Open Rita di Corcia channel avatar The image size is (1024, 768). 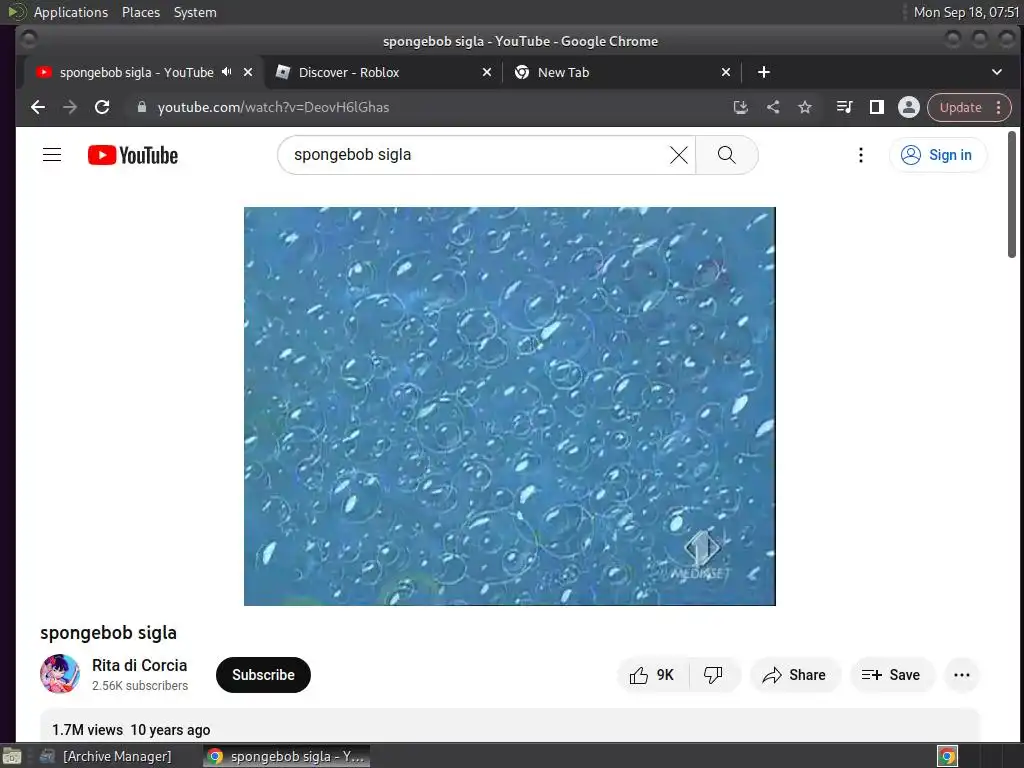pyautogui.click(x=60, y=674)
